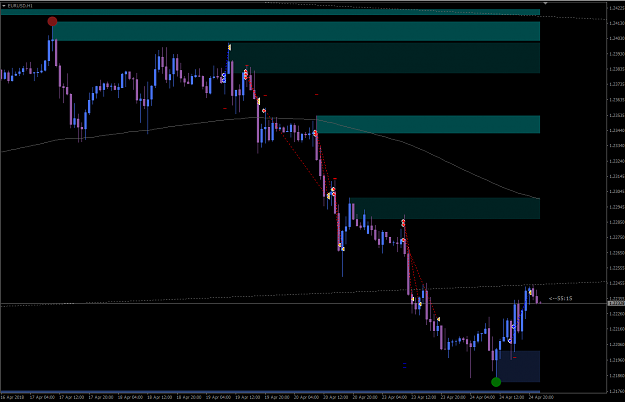Click the 24 Apr 20:00 label on the time axis

541,397
